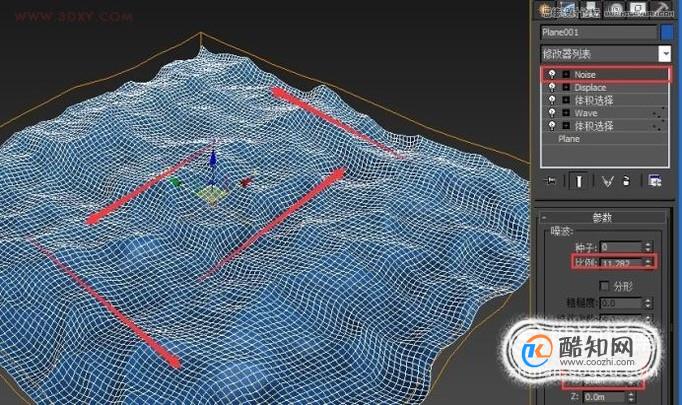Select the Wave modifier in the stack
This screenshot has height=405, width=682.
(585, 113)
